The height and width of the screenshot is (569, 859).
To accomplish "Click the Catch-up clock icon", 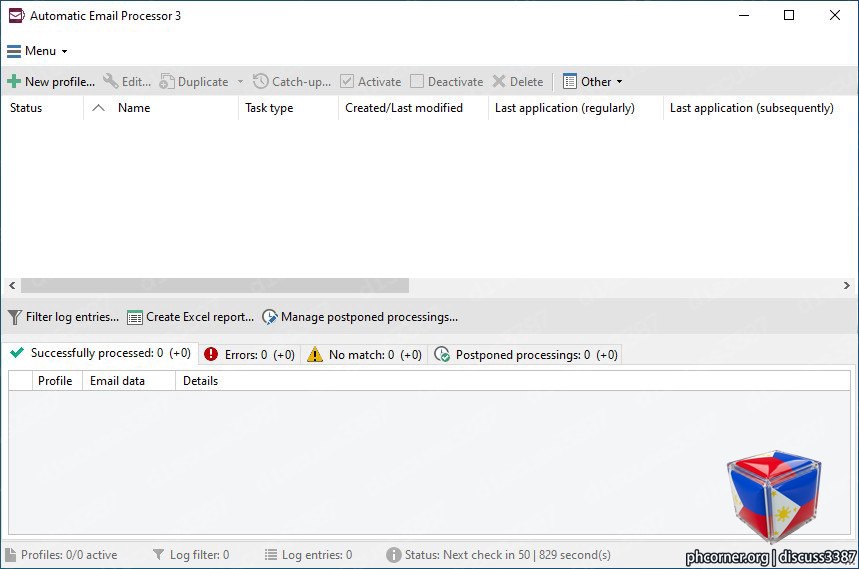I will (260, 81).
